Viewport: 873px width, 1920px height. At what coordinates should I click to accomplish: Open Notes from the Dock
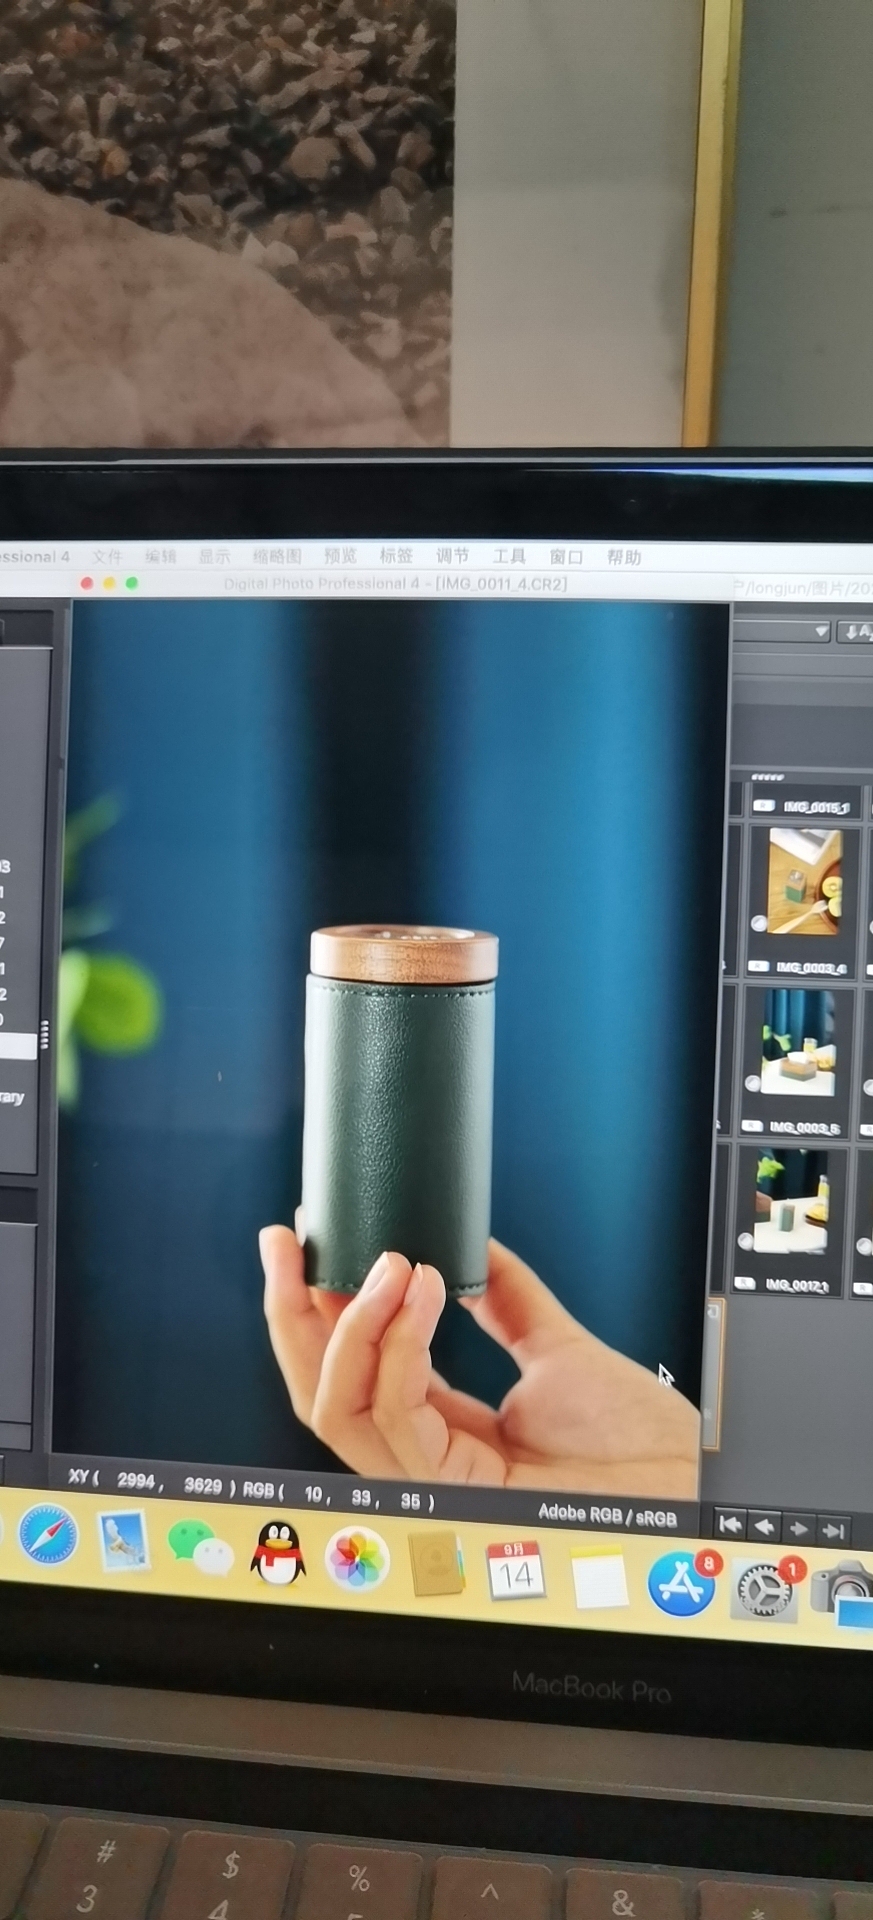coord(599,1578)
